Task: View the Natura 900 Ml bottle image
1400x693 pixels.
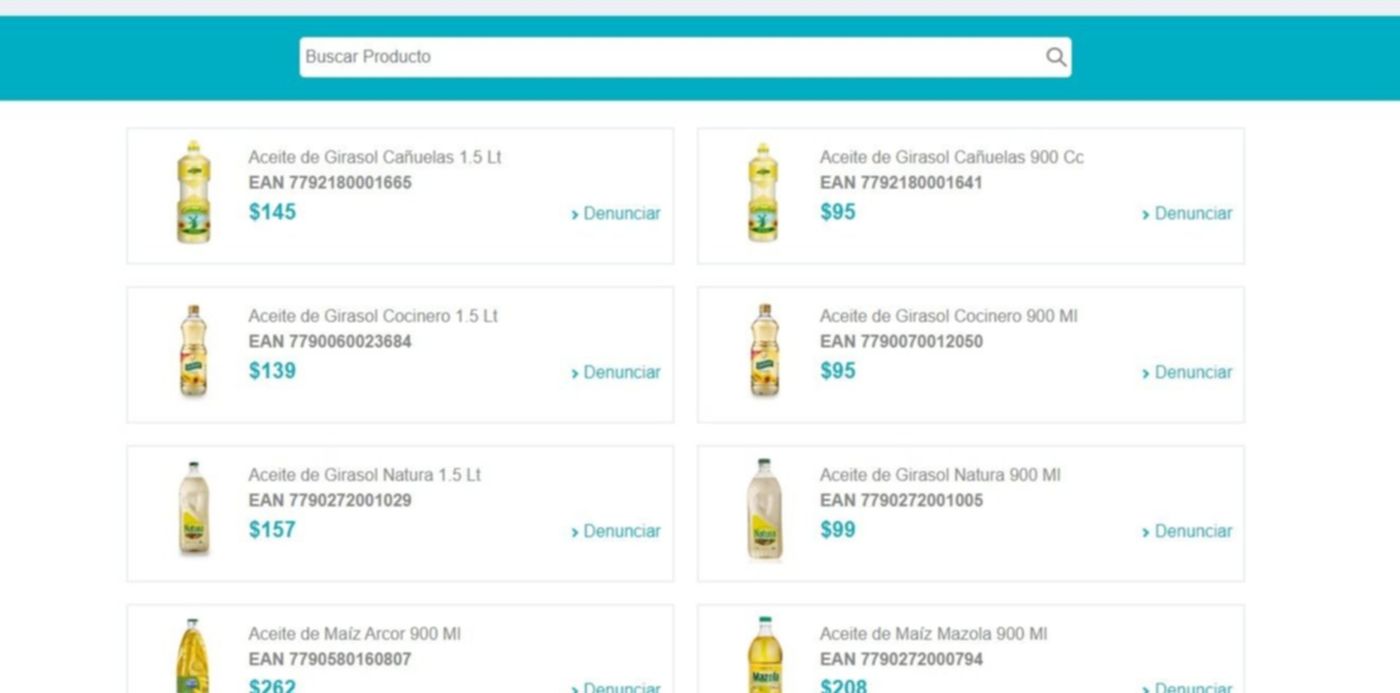Action: click(764, 509)
